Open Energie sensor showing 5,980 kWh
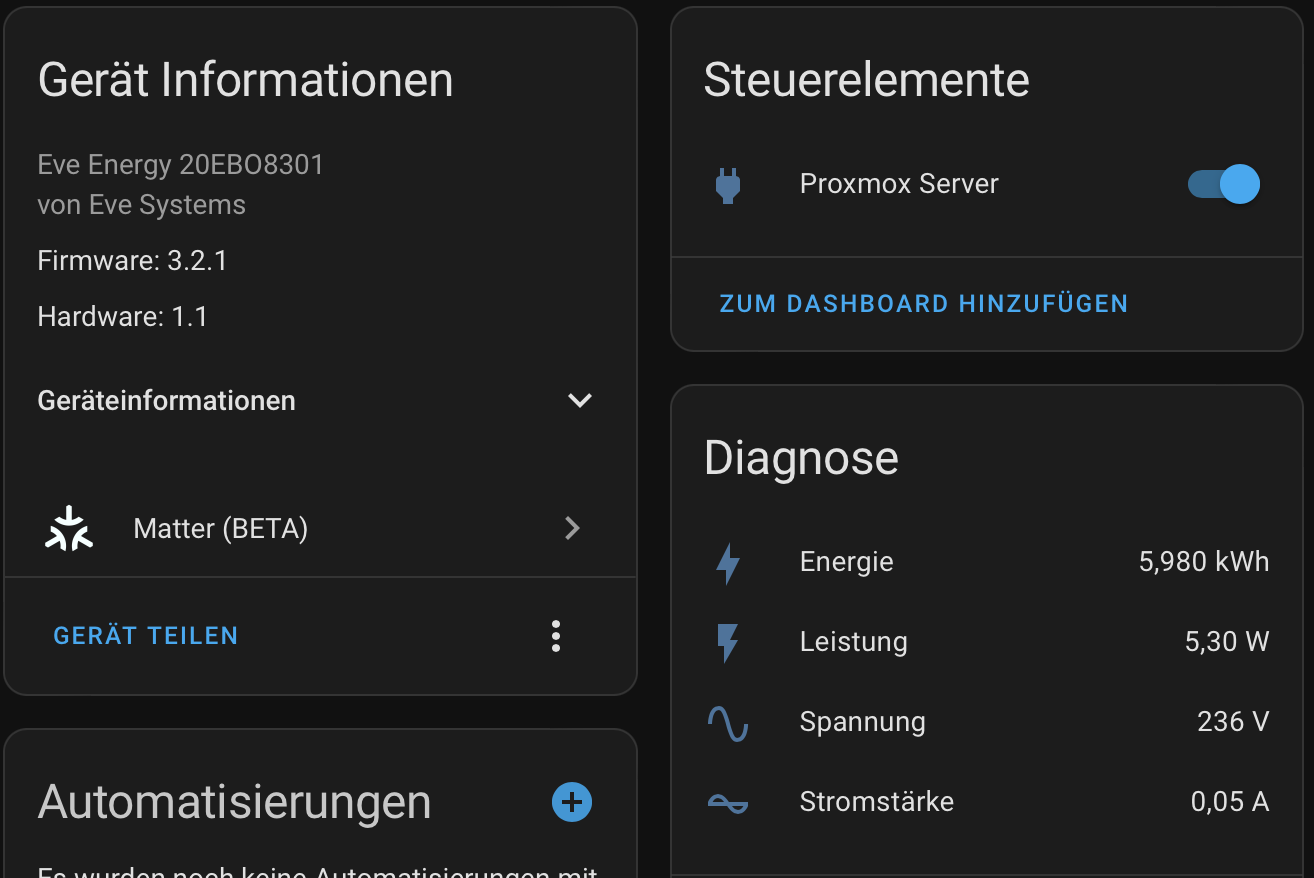The height and width of the screenshot is (878, 1314). coord(987,562)
